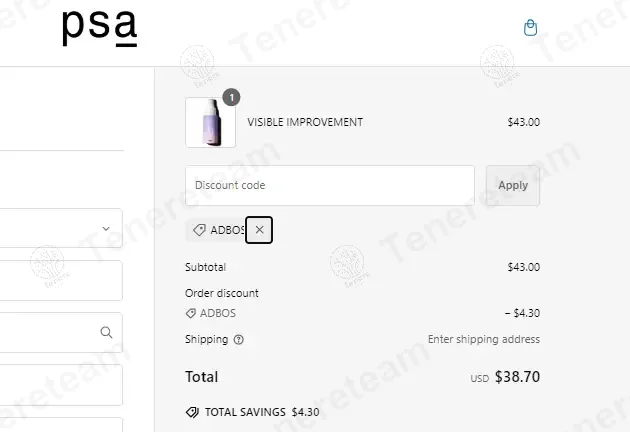Open the Visible Improvement product thumbnail
This screenshot has height=432, width=630.
click(210, 123)
